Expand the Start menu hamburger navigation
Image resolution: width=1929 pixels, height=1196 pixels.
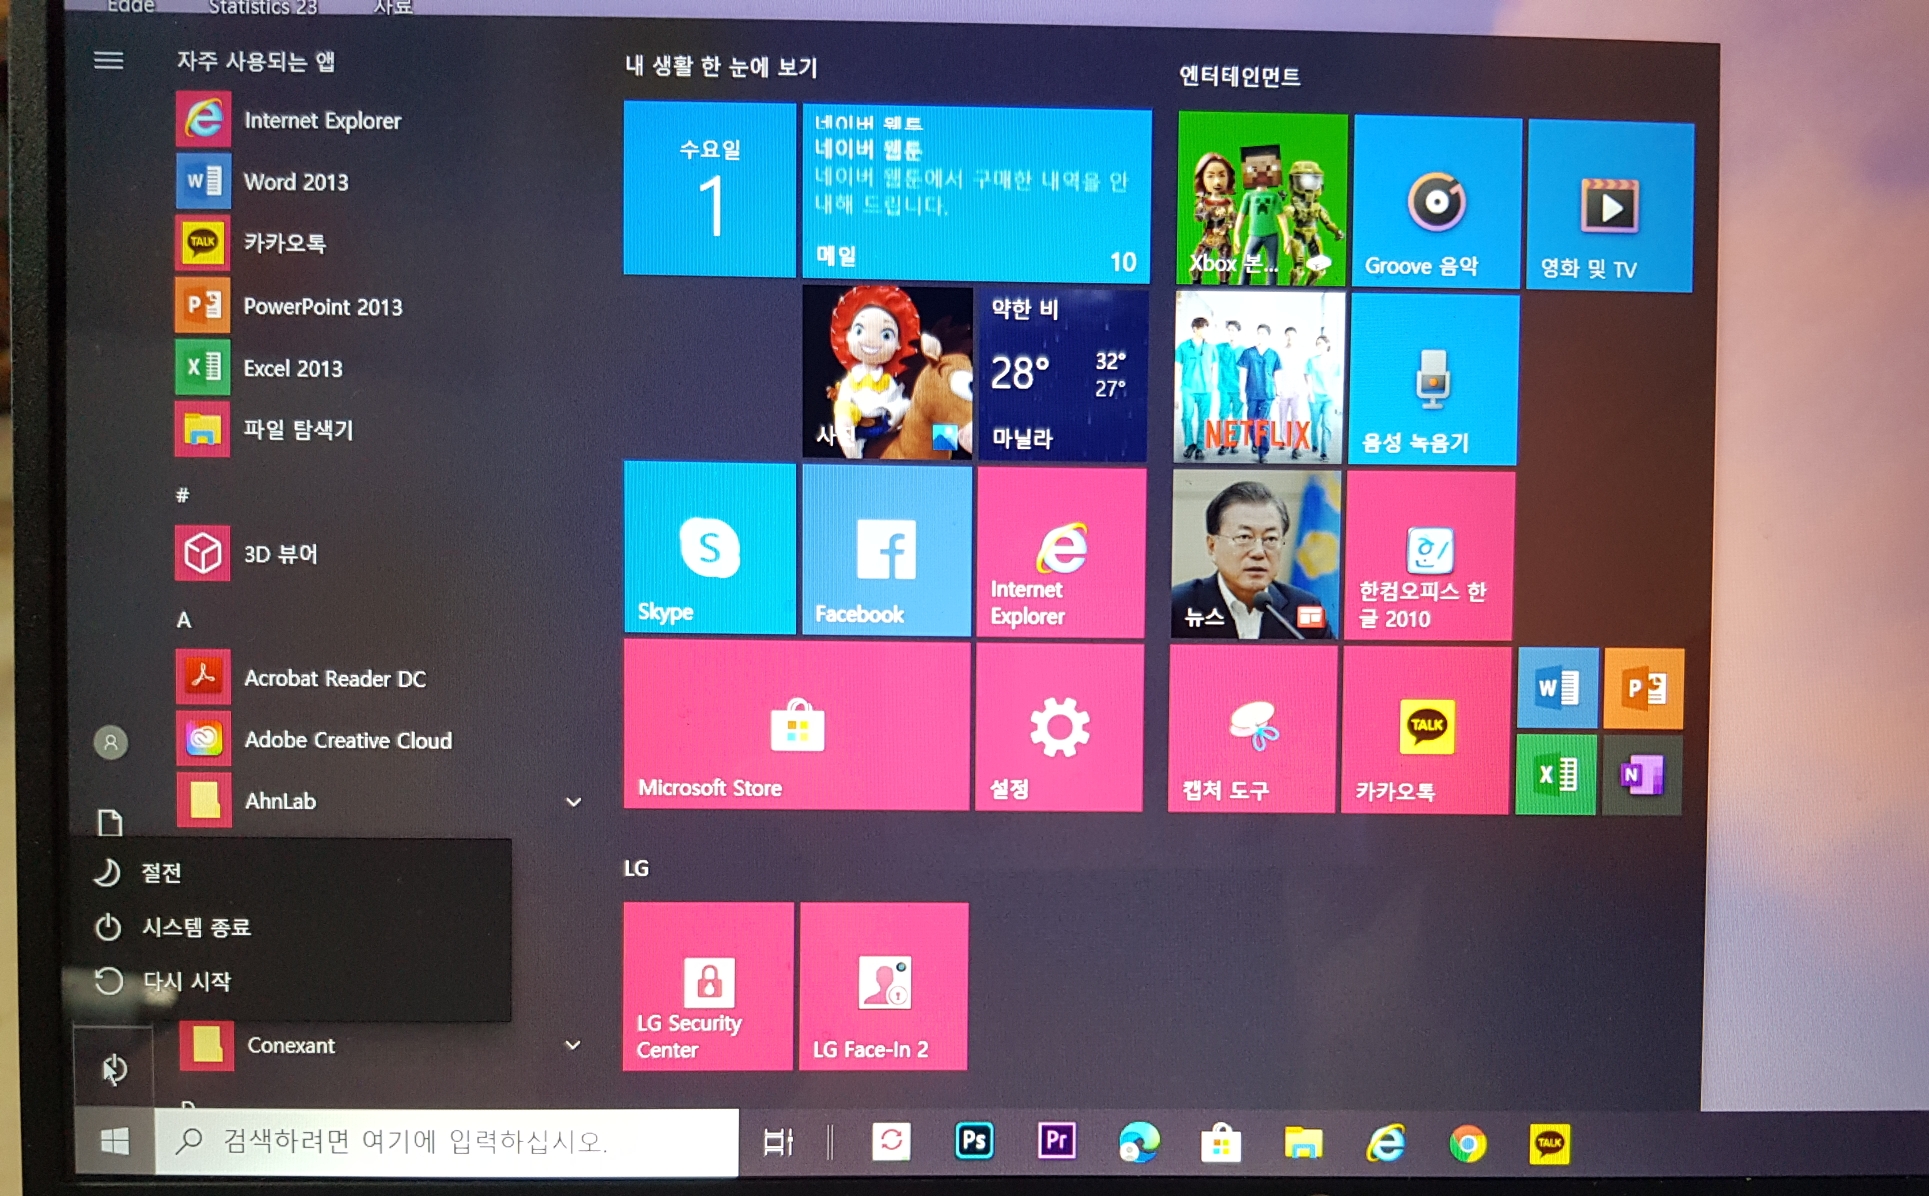coord(109,61)
